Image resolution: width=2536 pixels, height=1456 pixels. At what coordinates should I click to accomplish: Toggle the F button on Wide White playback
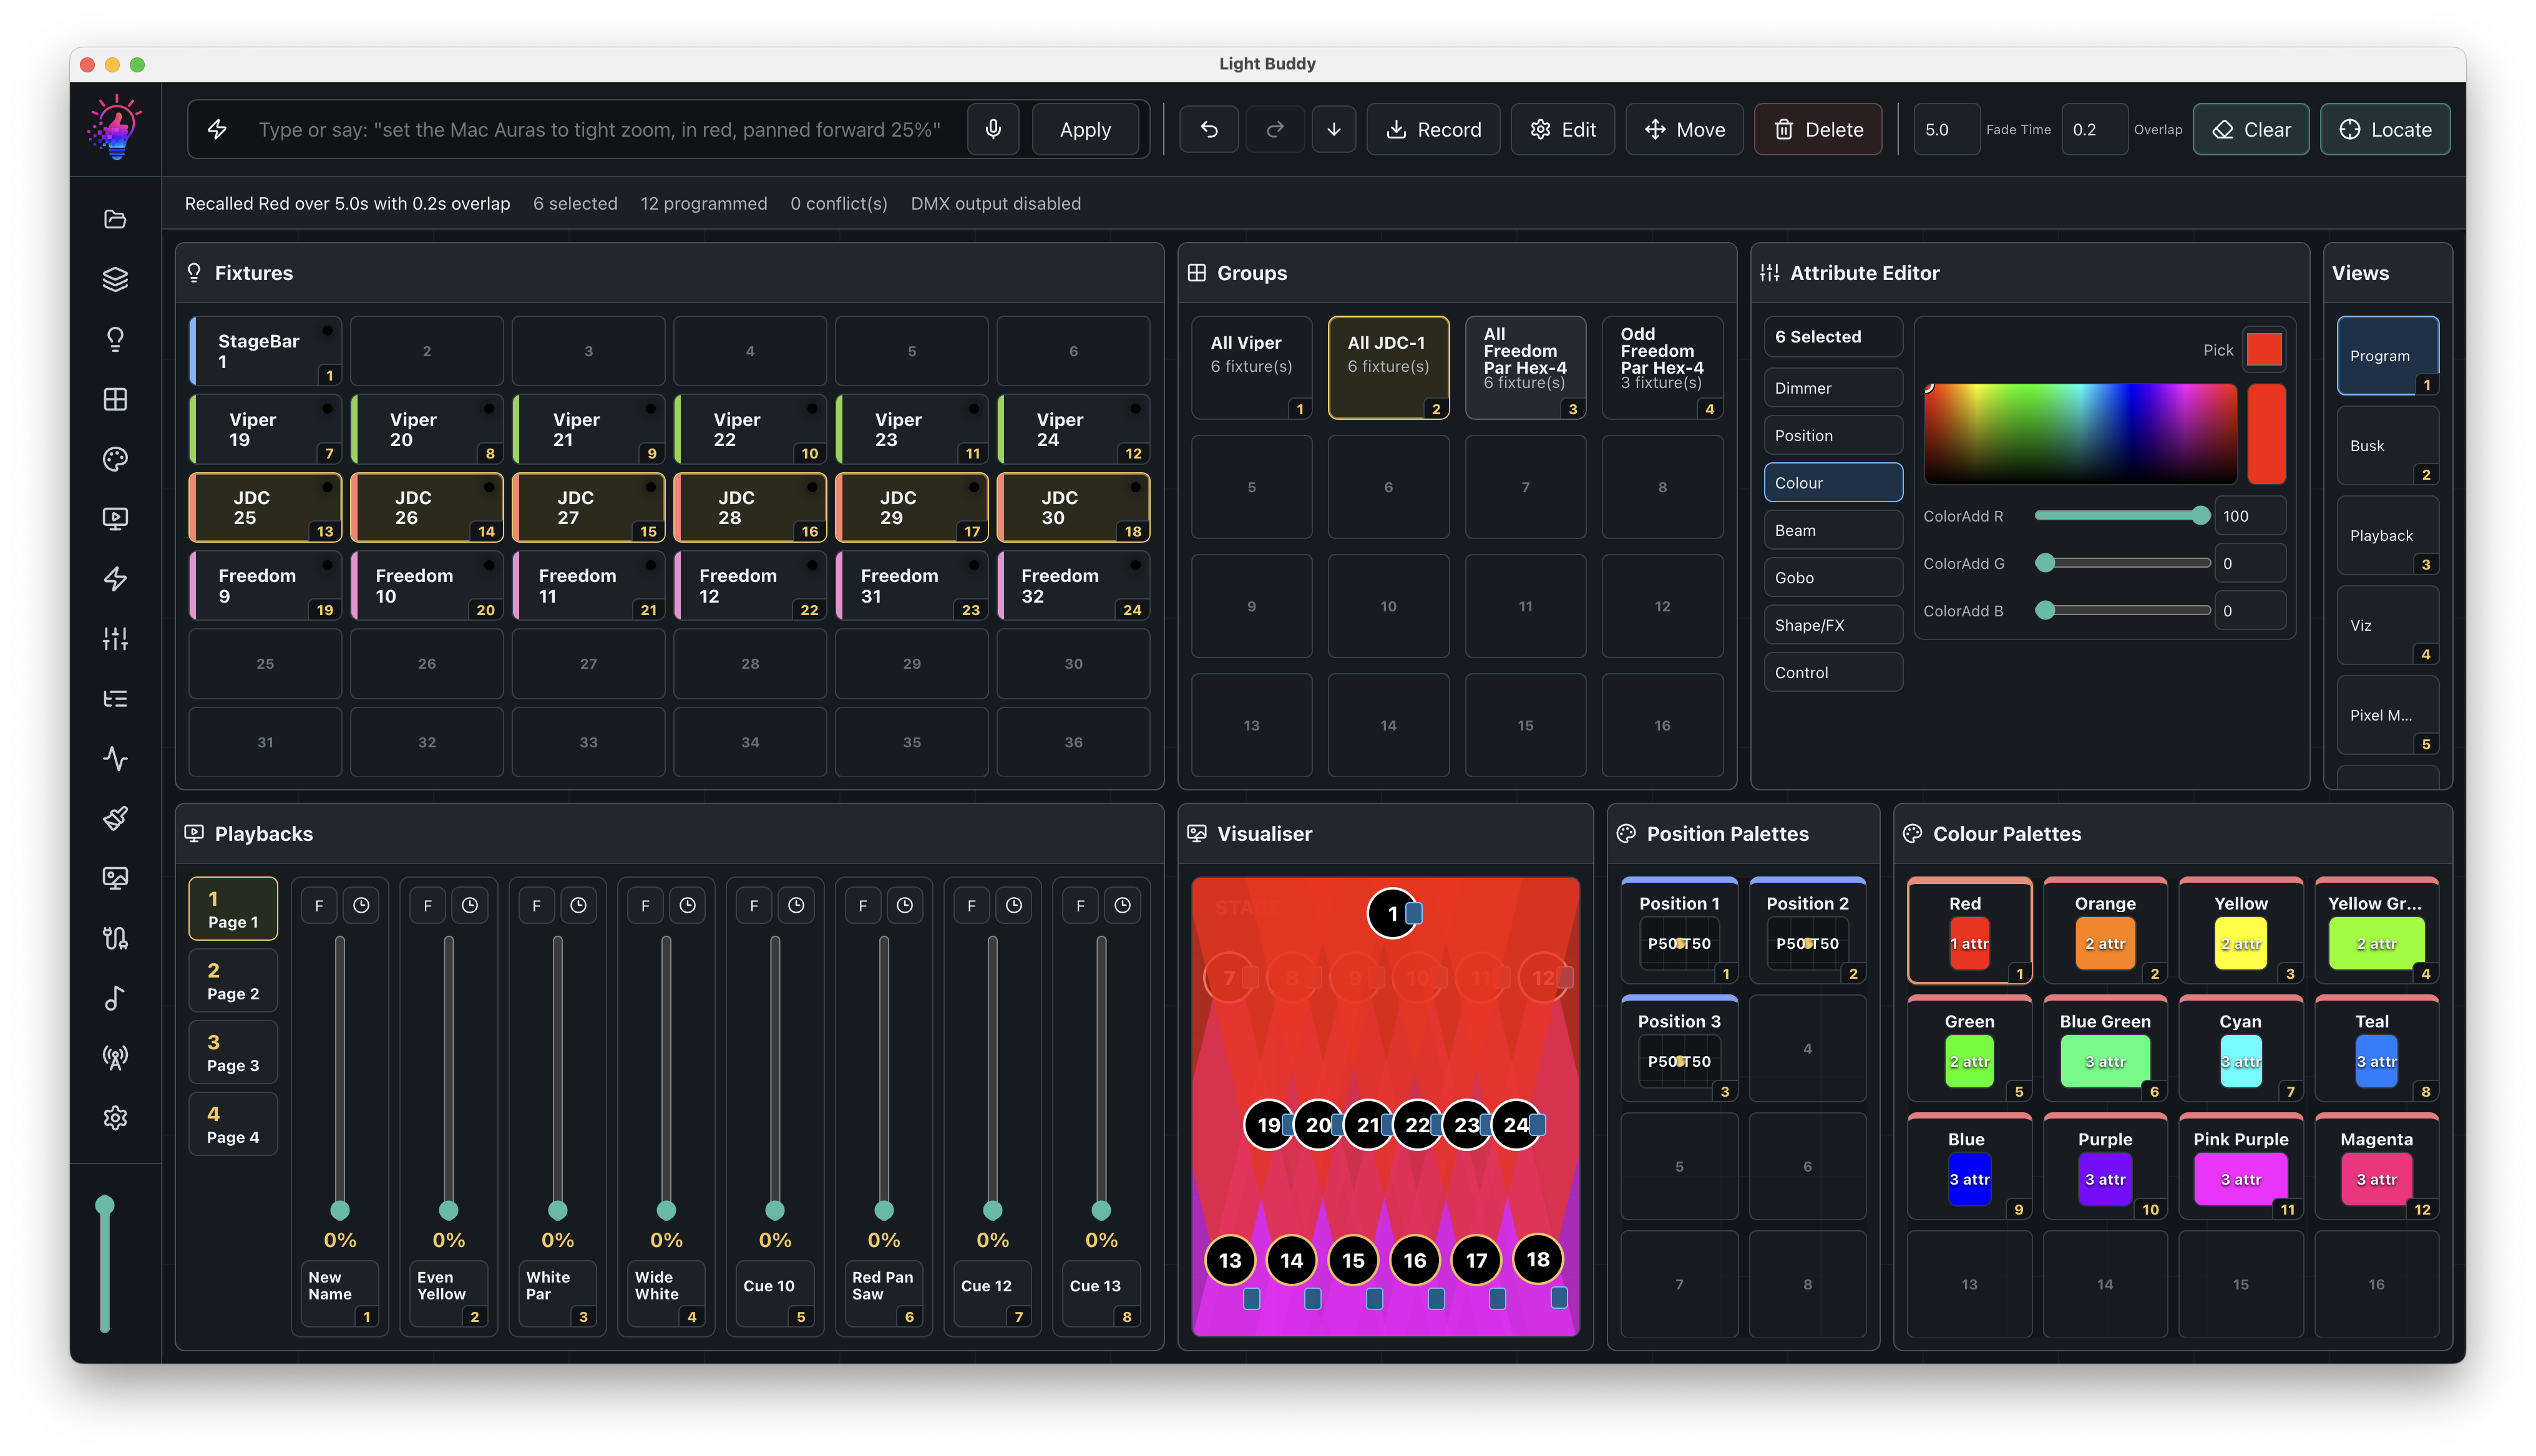pyautogui.click(x=645, y=905)
